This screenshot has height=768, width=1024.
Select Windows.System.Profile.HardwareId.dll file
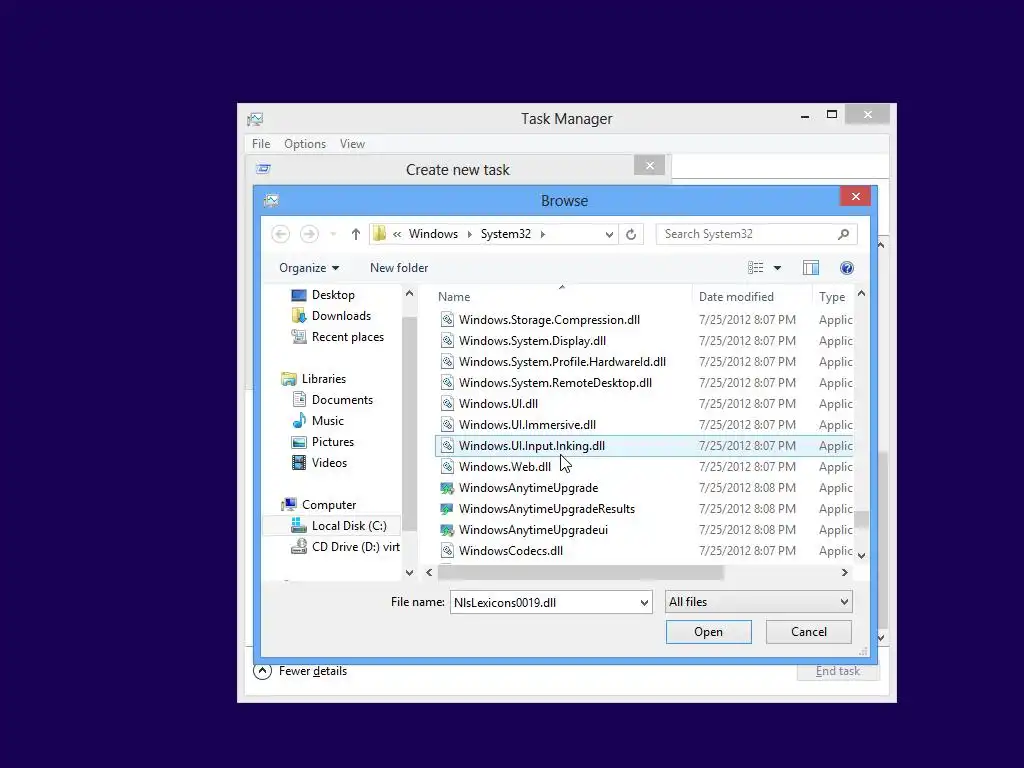coord(643,362)
